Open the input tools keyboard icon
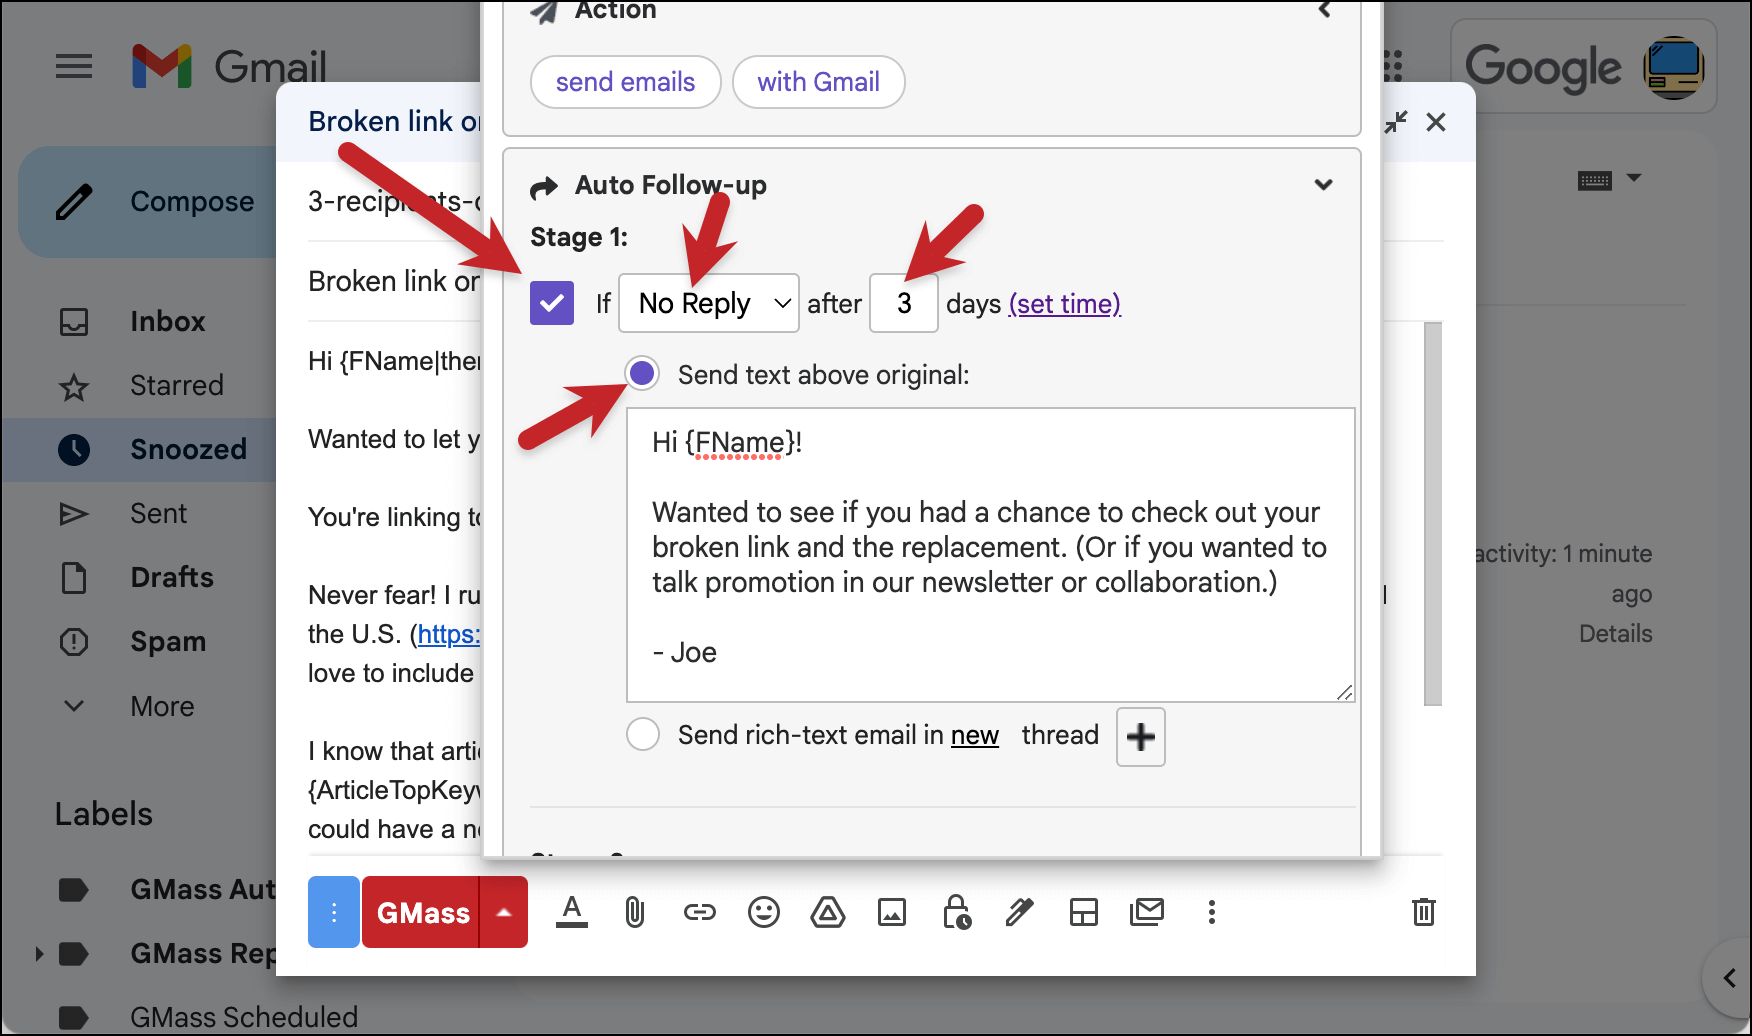1752x1036 pixels. point(1595,180)
